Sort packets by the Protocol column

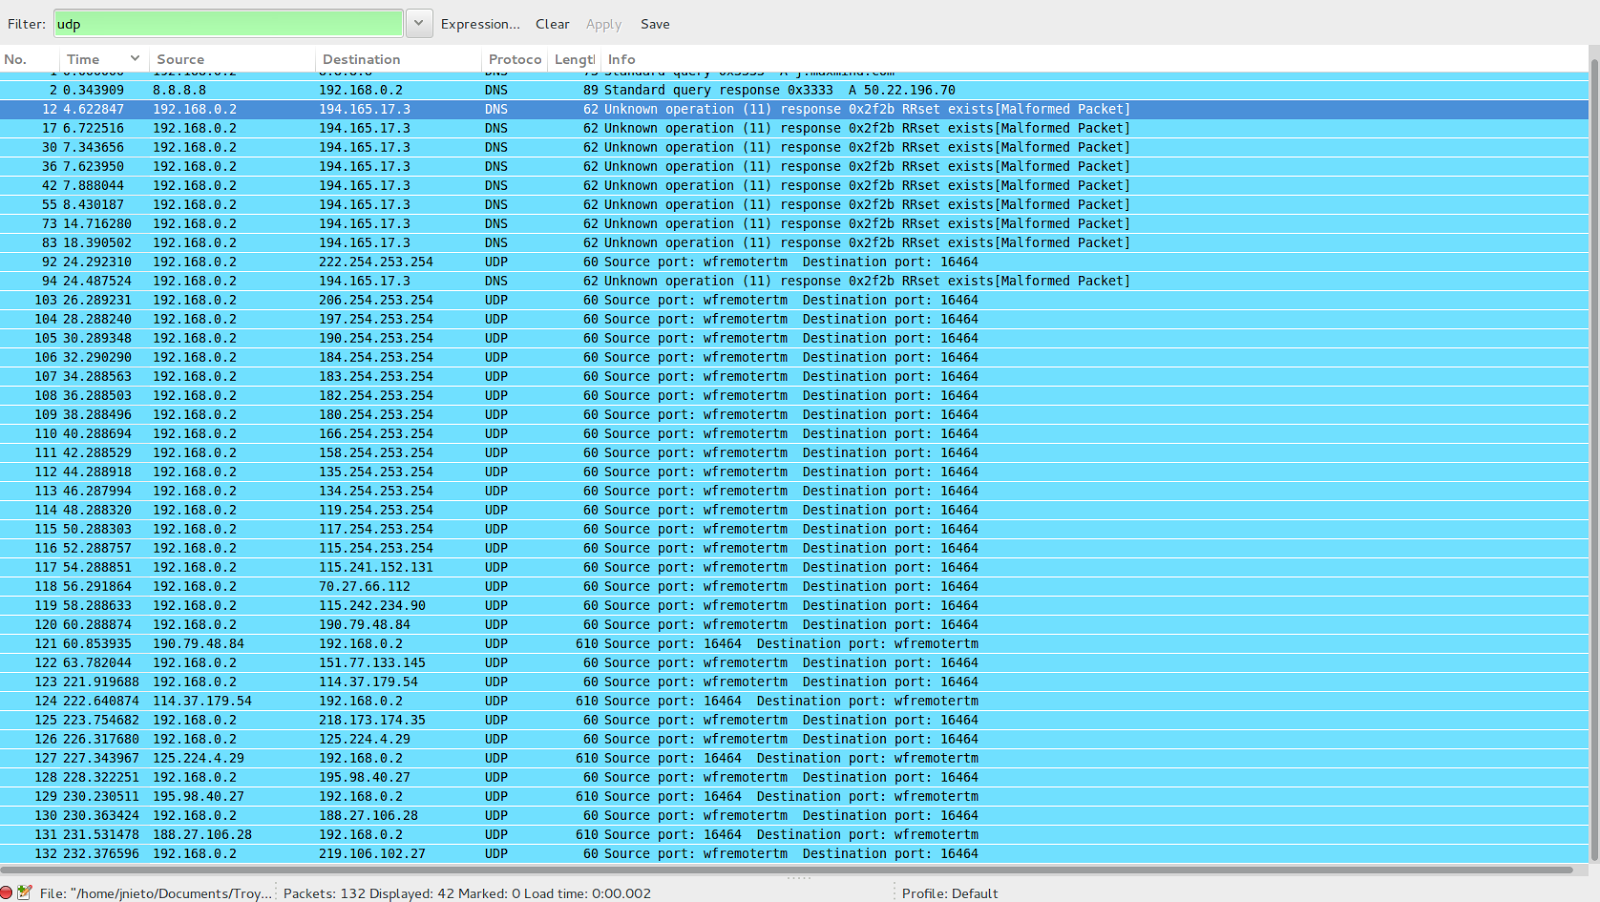click(x=512, y=59)
